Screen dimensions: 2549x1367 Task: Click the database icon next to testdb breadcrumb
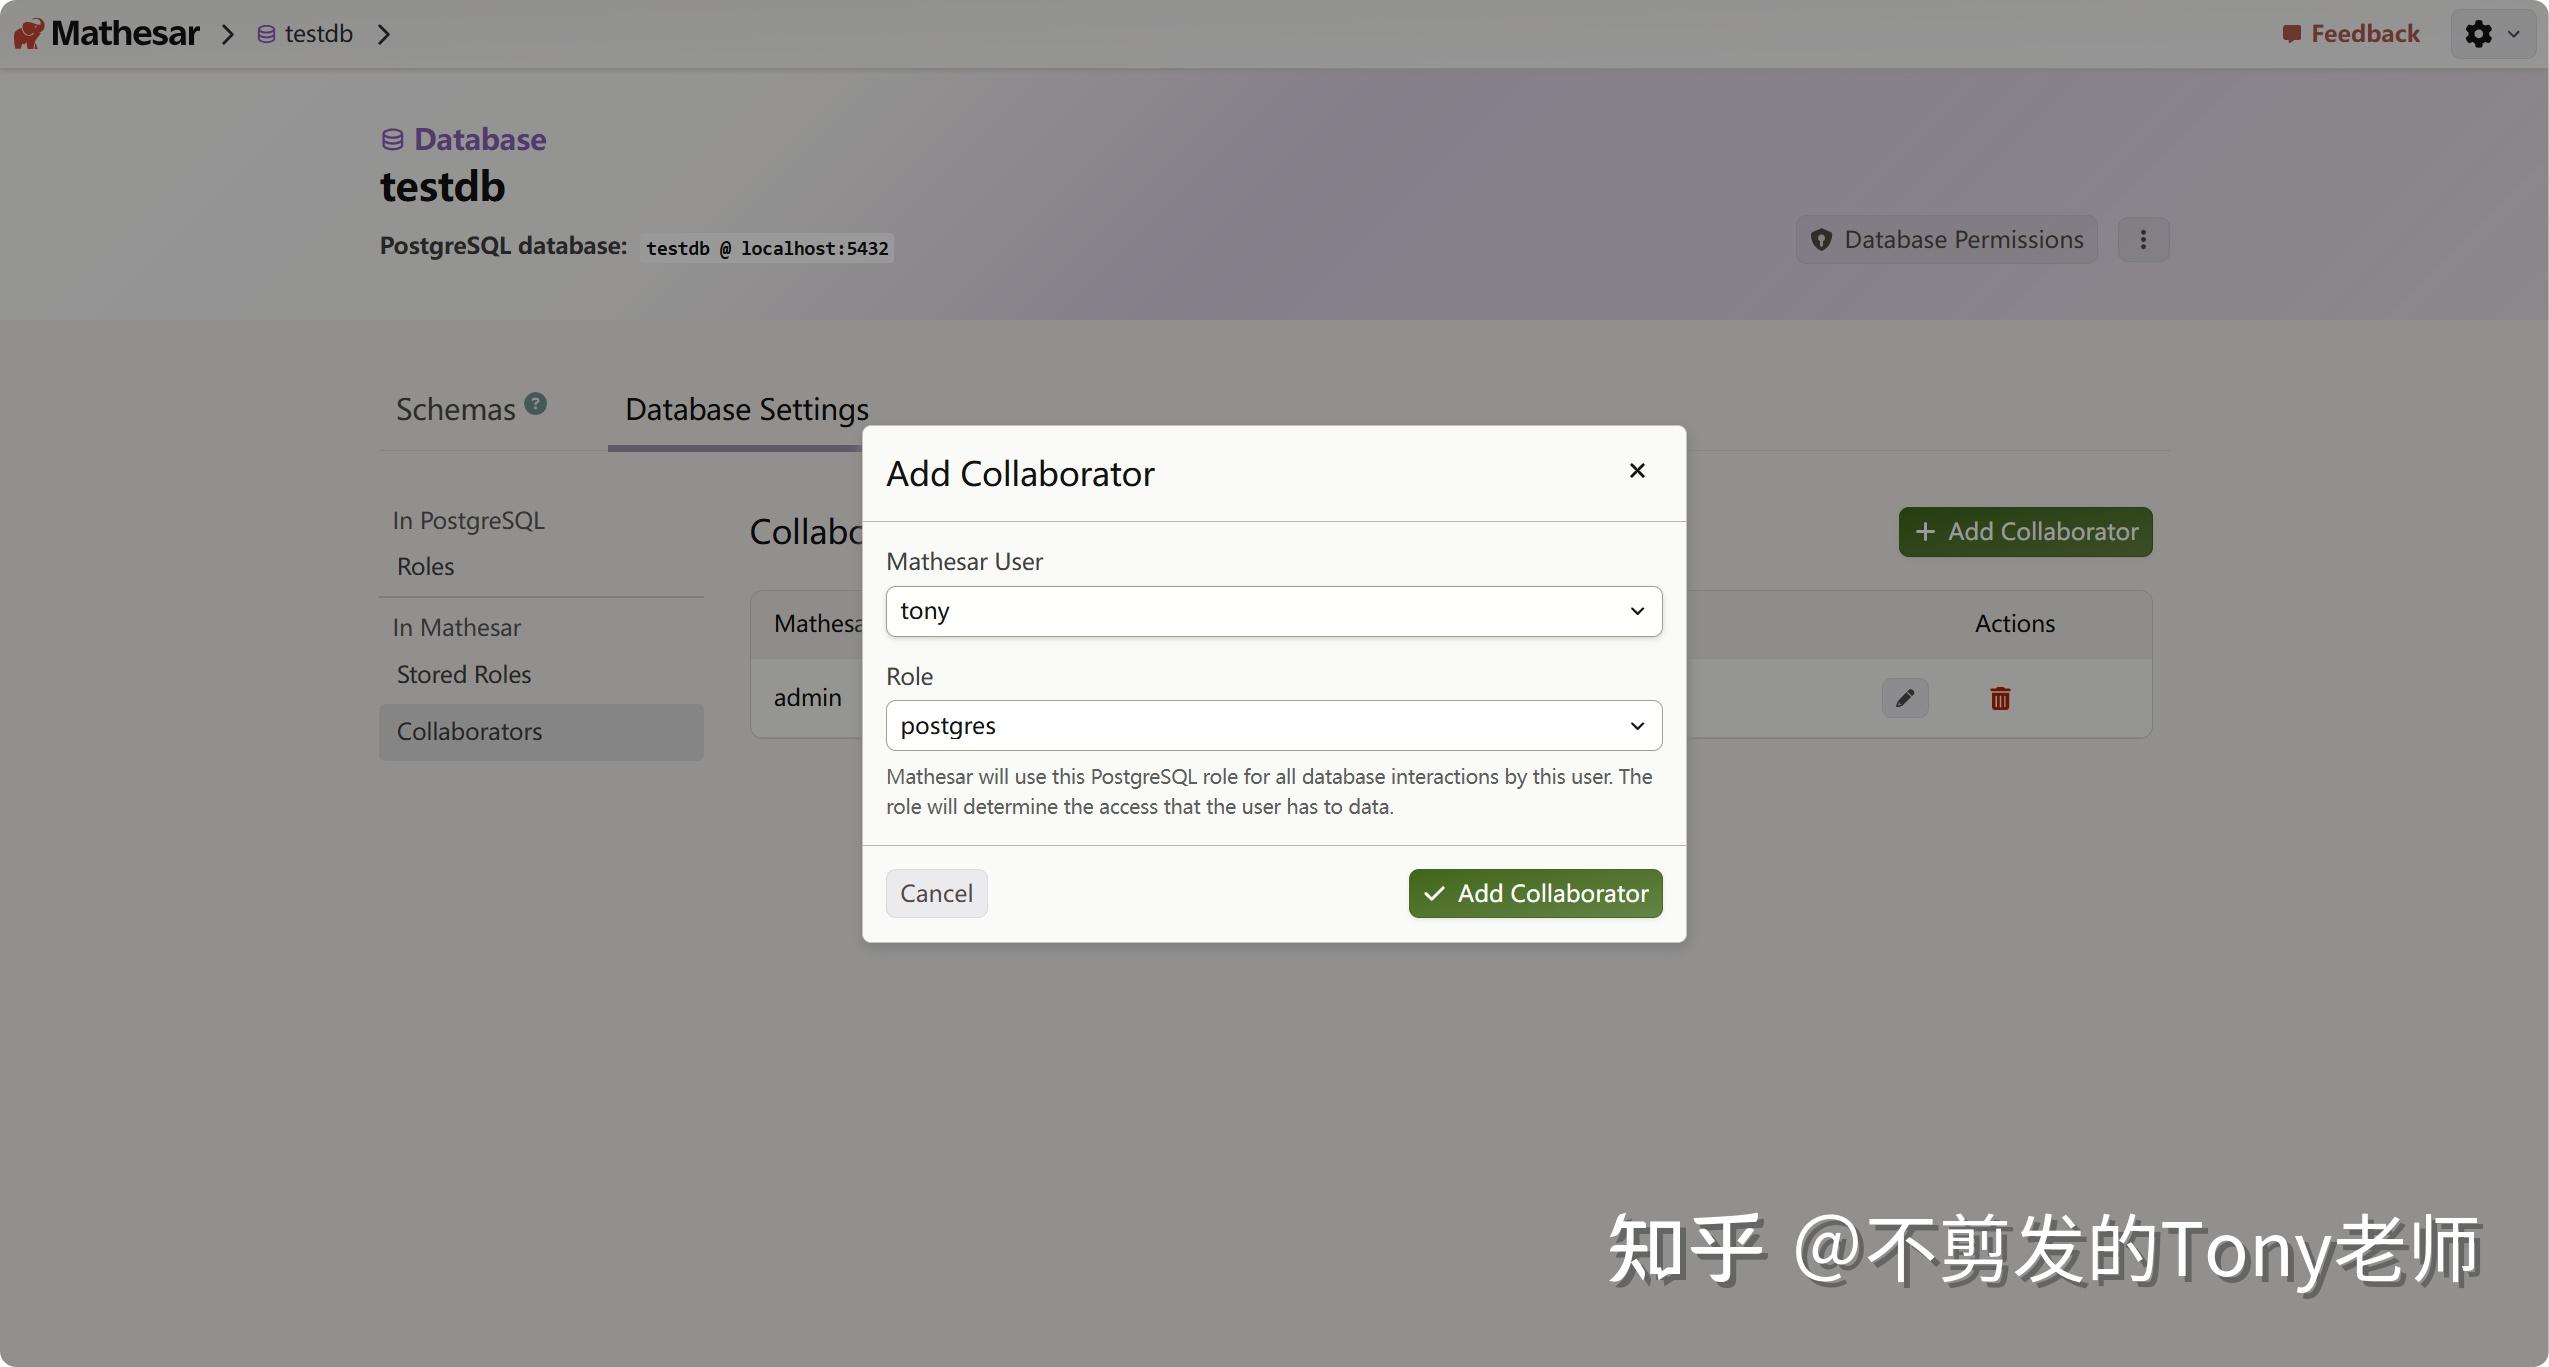pos(264,33)
